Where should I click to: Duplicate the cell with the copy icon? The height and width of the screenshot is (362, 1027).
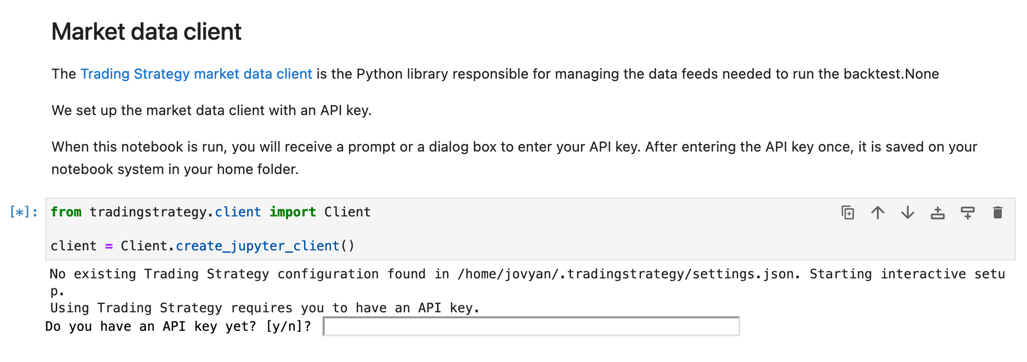(x=848, y=212)
